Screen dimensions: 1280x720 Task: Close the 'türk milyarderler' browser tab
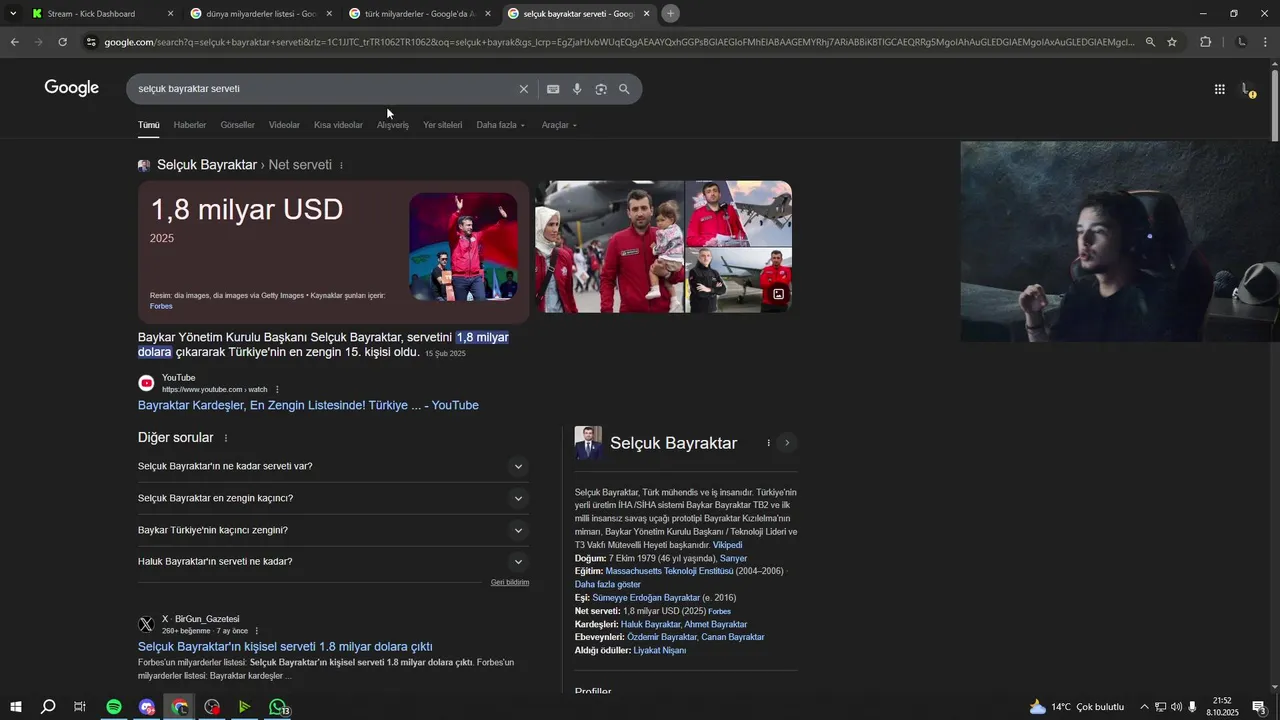(488, 14)
